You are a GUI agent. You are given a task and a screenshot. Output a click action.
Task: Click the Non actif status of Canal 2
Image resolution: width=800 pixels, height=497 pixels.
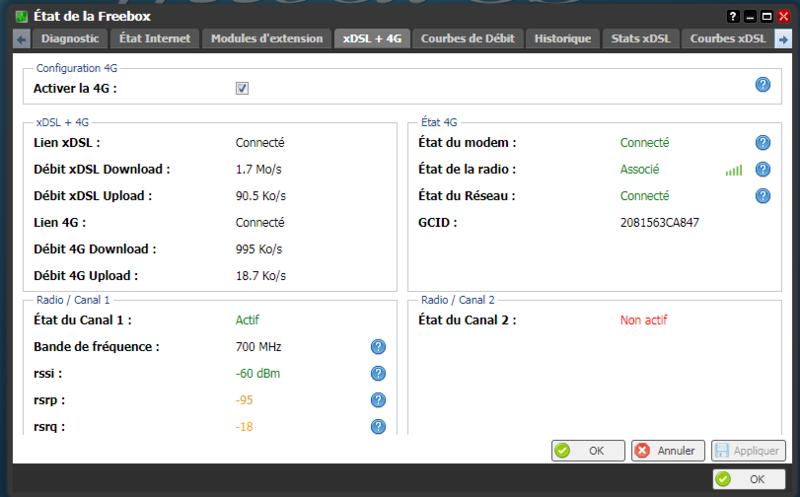tap(643, 320)
